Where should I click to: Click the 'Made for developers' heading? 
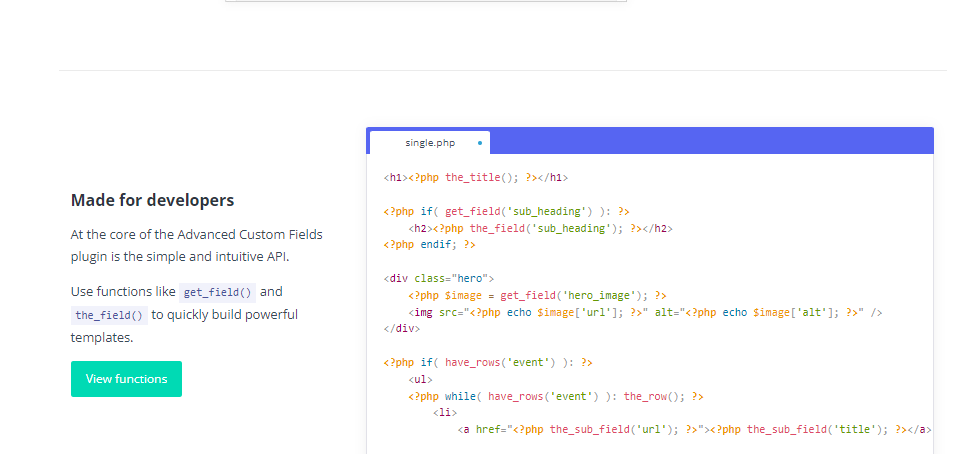pos(152,200)
